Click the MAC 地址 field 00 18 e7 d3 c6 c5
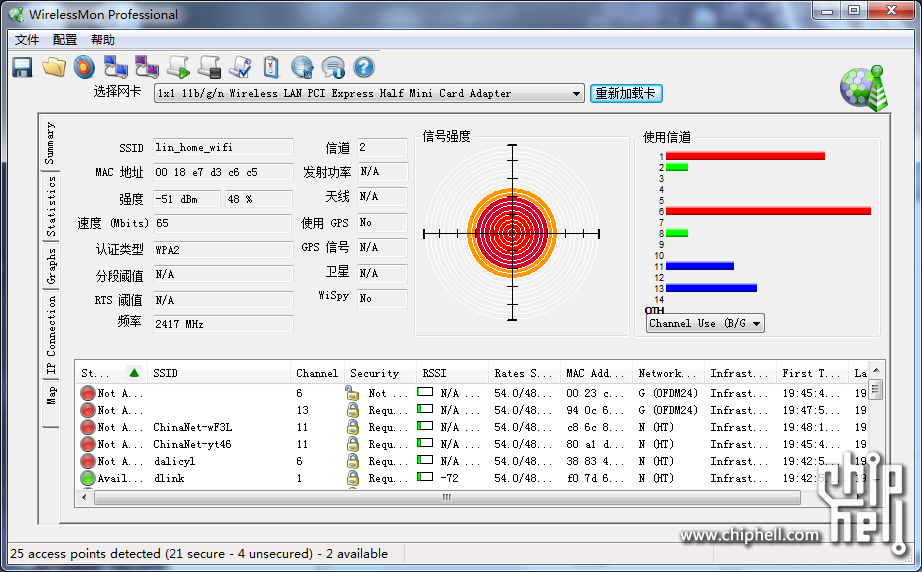Screen dimensions: 922x572 click(x=223, y=172)
